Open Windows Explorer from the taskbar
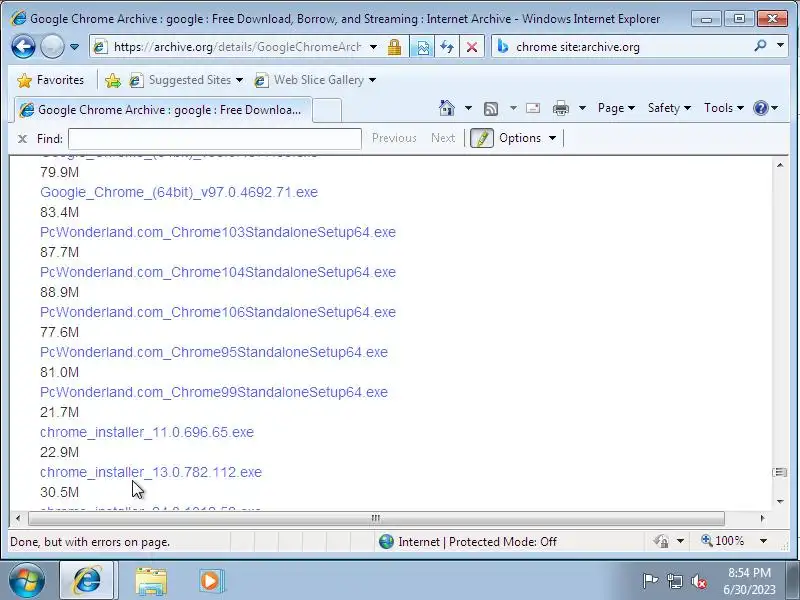The image size is (800, 600). 151,581
